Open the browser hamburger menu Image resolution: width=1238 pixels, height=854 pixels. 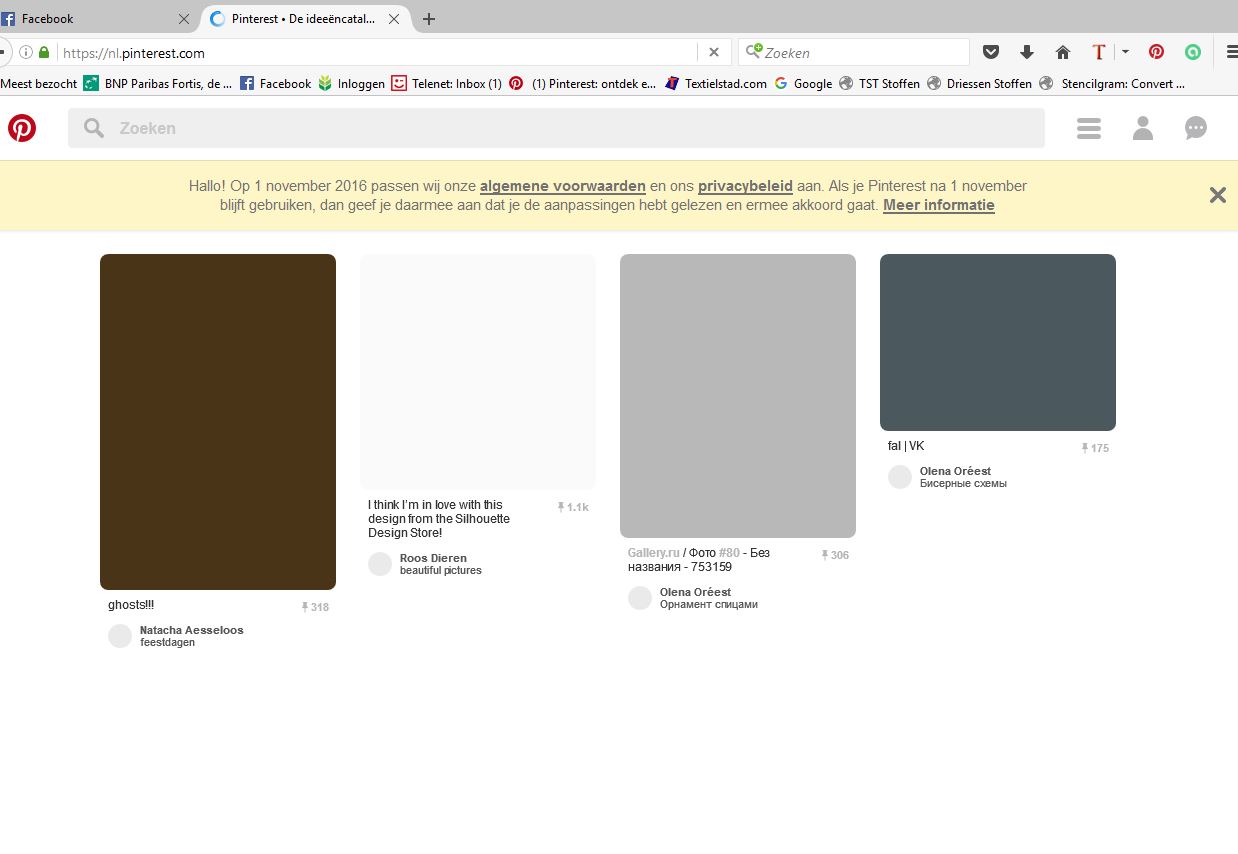[x=1231, y=52]
